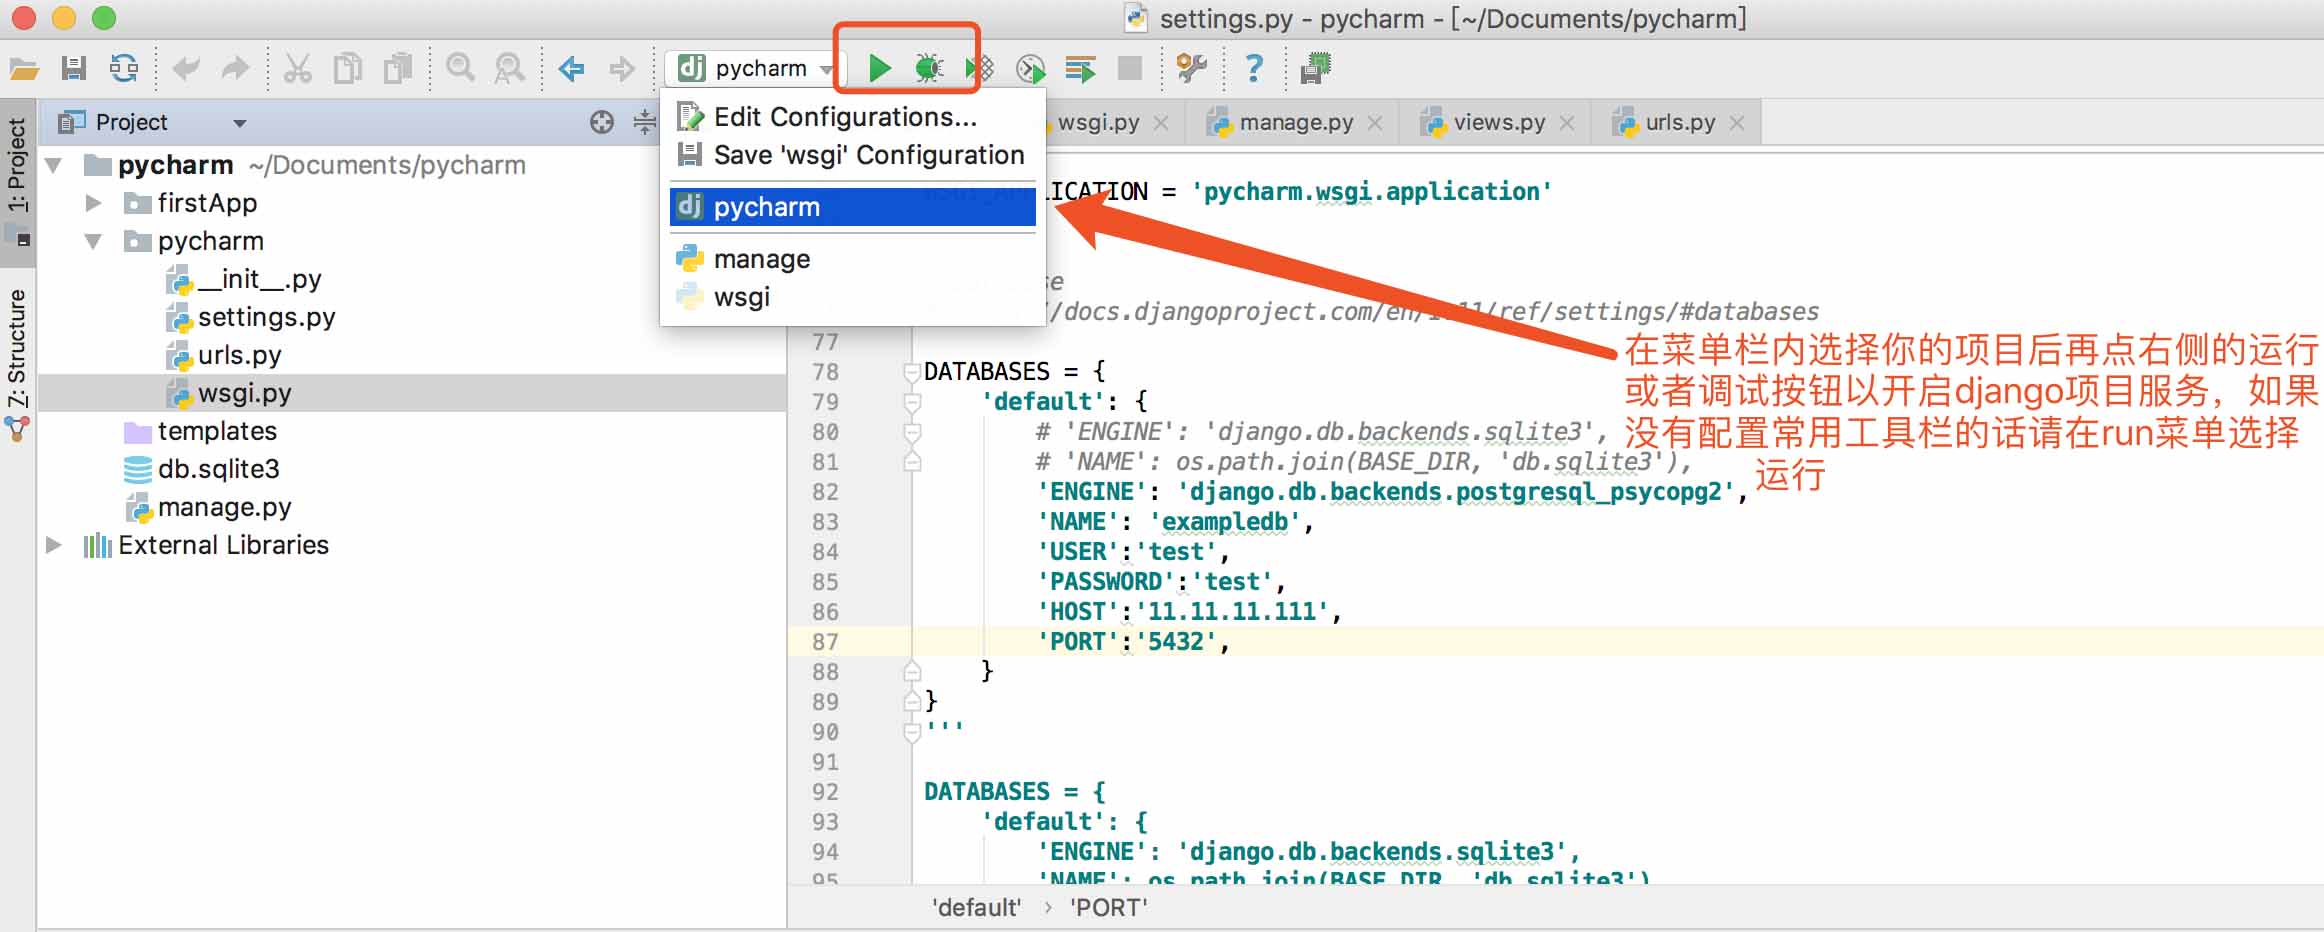This screenshot has width=2324, height=932.
Task: Click the Copy toolbar icon
Action: (347, 68)
